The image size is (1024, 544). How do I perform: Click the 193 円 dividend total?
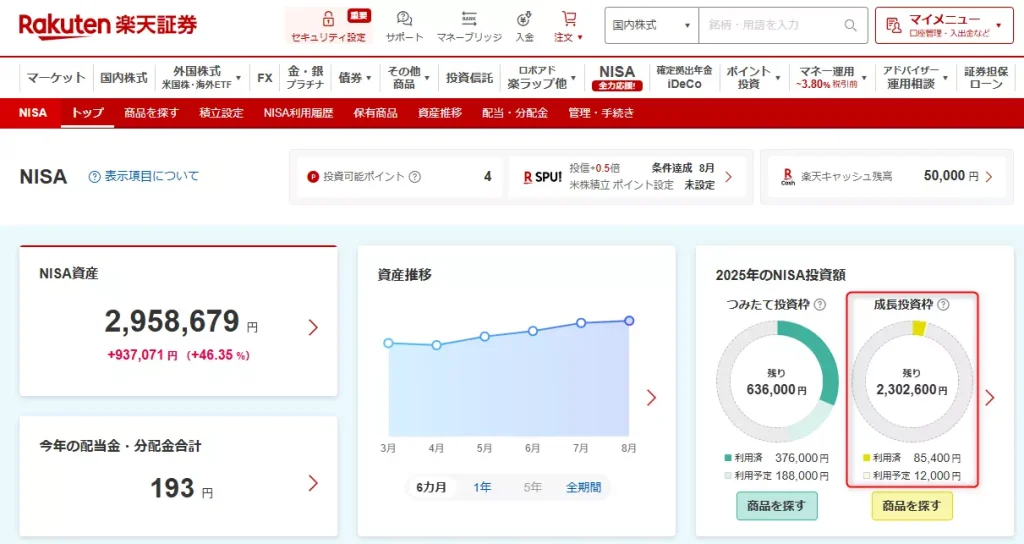click(x=182, y=488)
